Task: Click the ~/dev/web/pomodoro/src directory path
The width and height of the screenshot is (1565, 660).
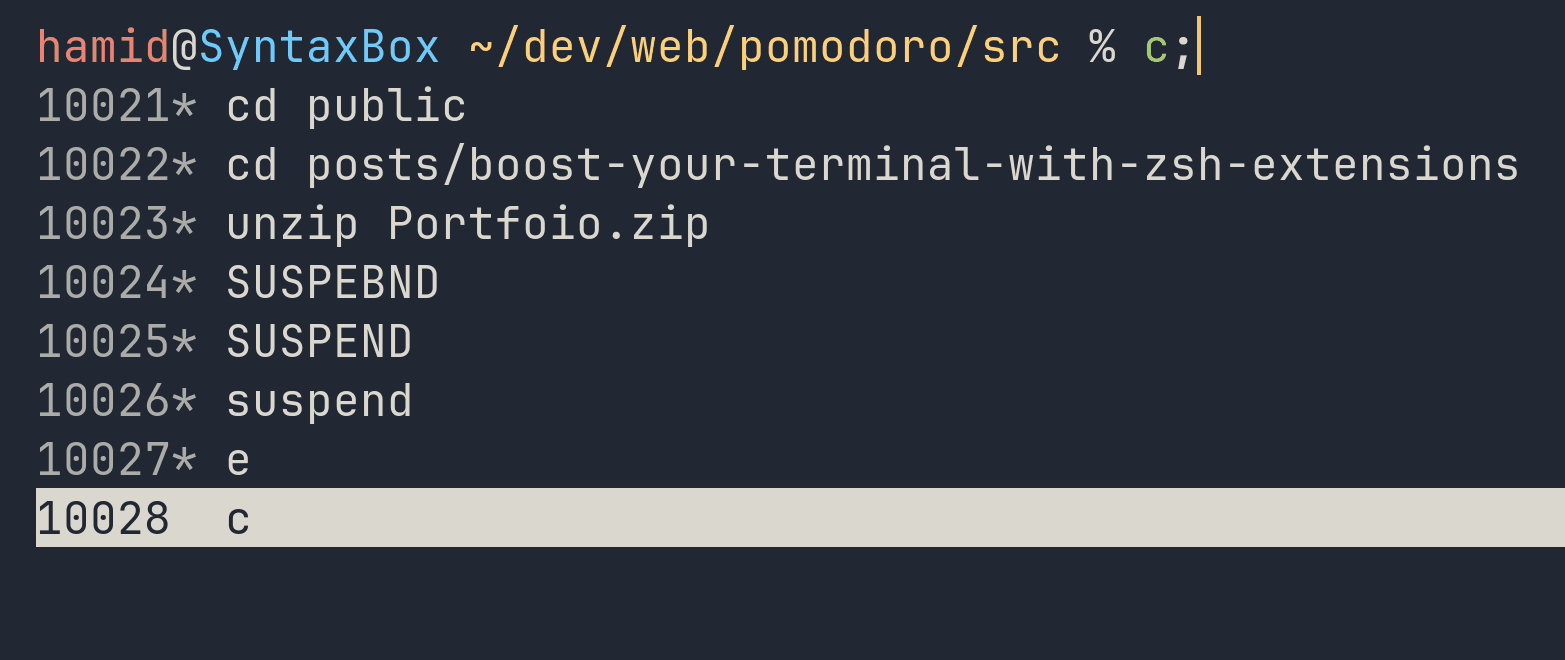Action: (x=764, y=47)
